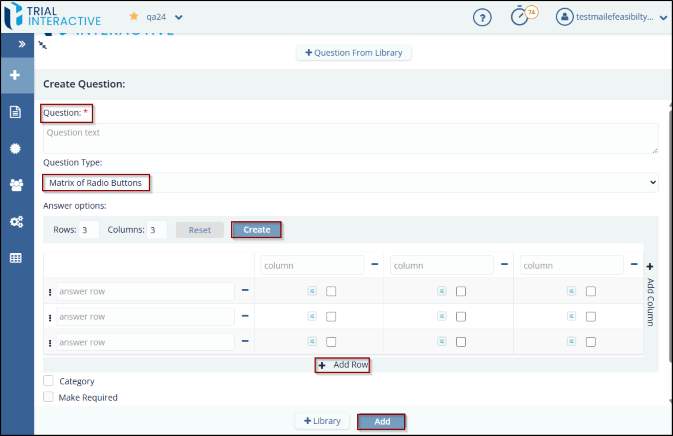
Task: Click the plus icon in sidebar
Action: point(16,76)
